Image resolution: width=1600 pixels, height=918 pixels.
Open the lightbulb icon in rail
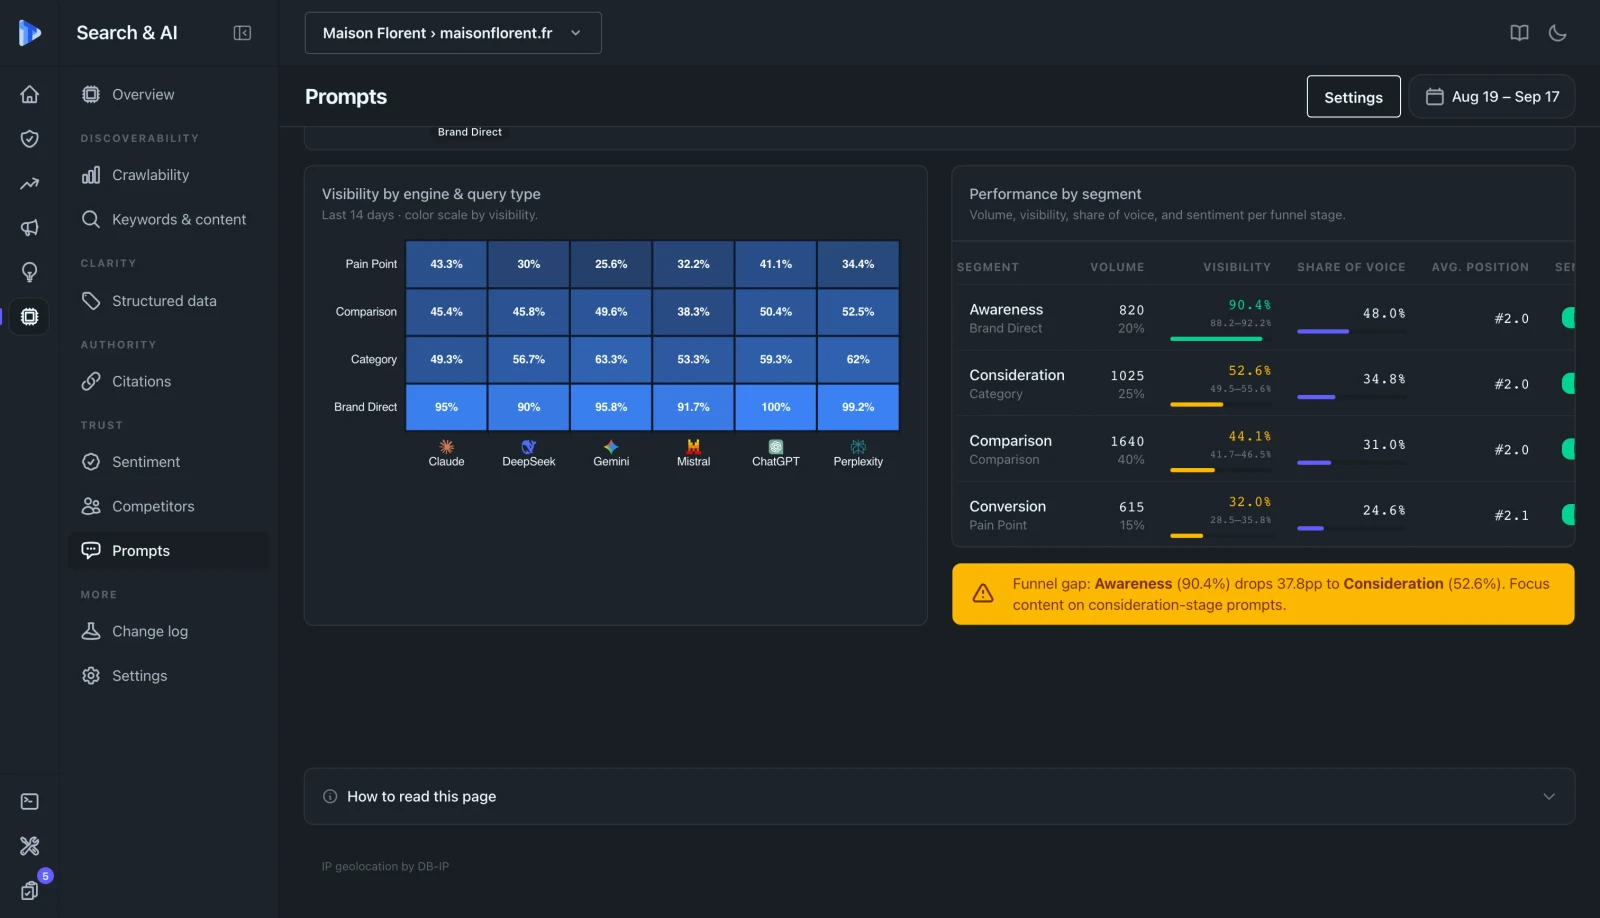coord(30,272)
